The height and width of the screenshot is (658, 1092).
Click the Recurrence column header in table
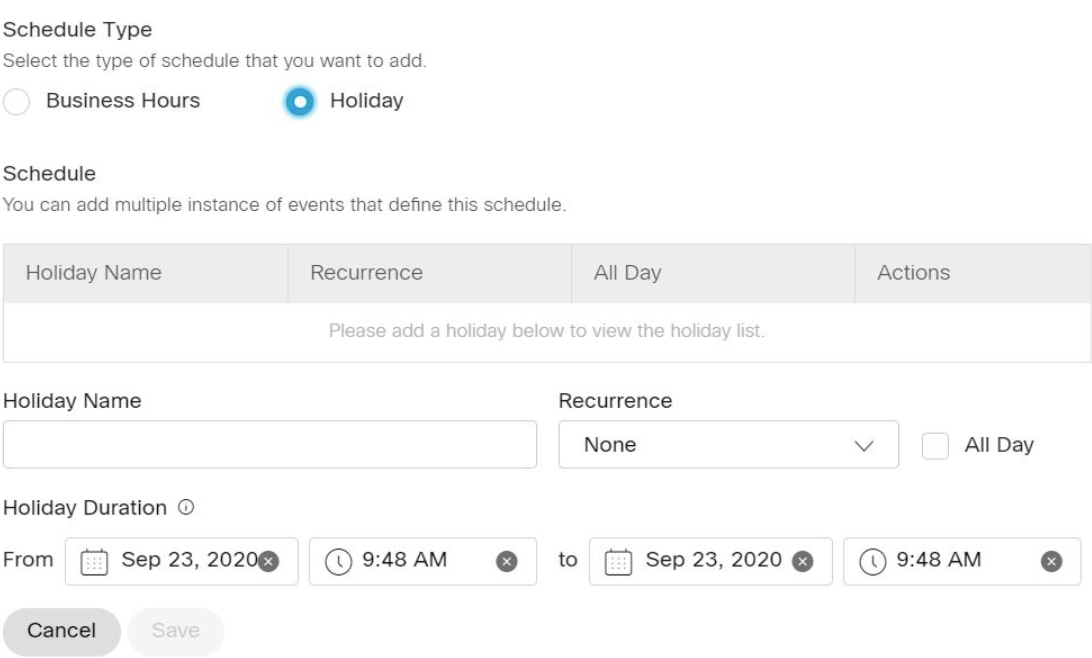click(x=366, y=273)
